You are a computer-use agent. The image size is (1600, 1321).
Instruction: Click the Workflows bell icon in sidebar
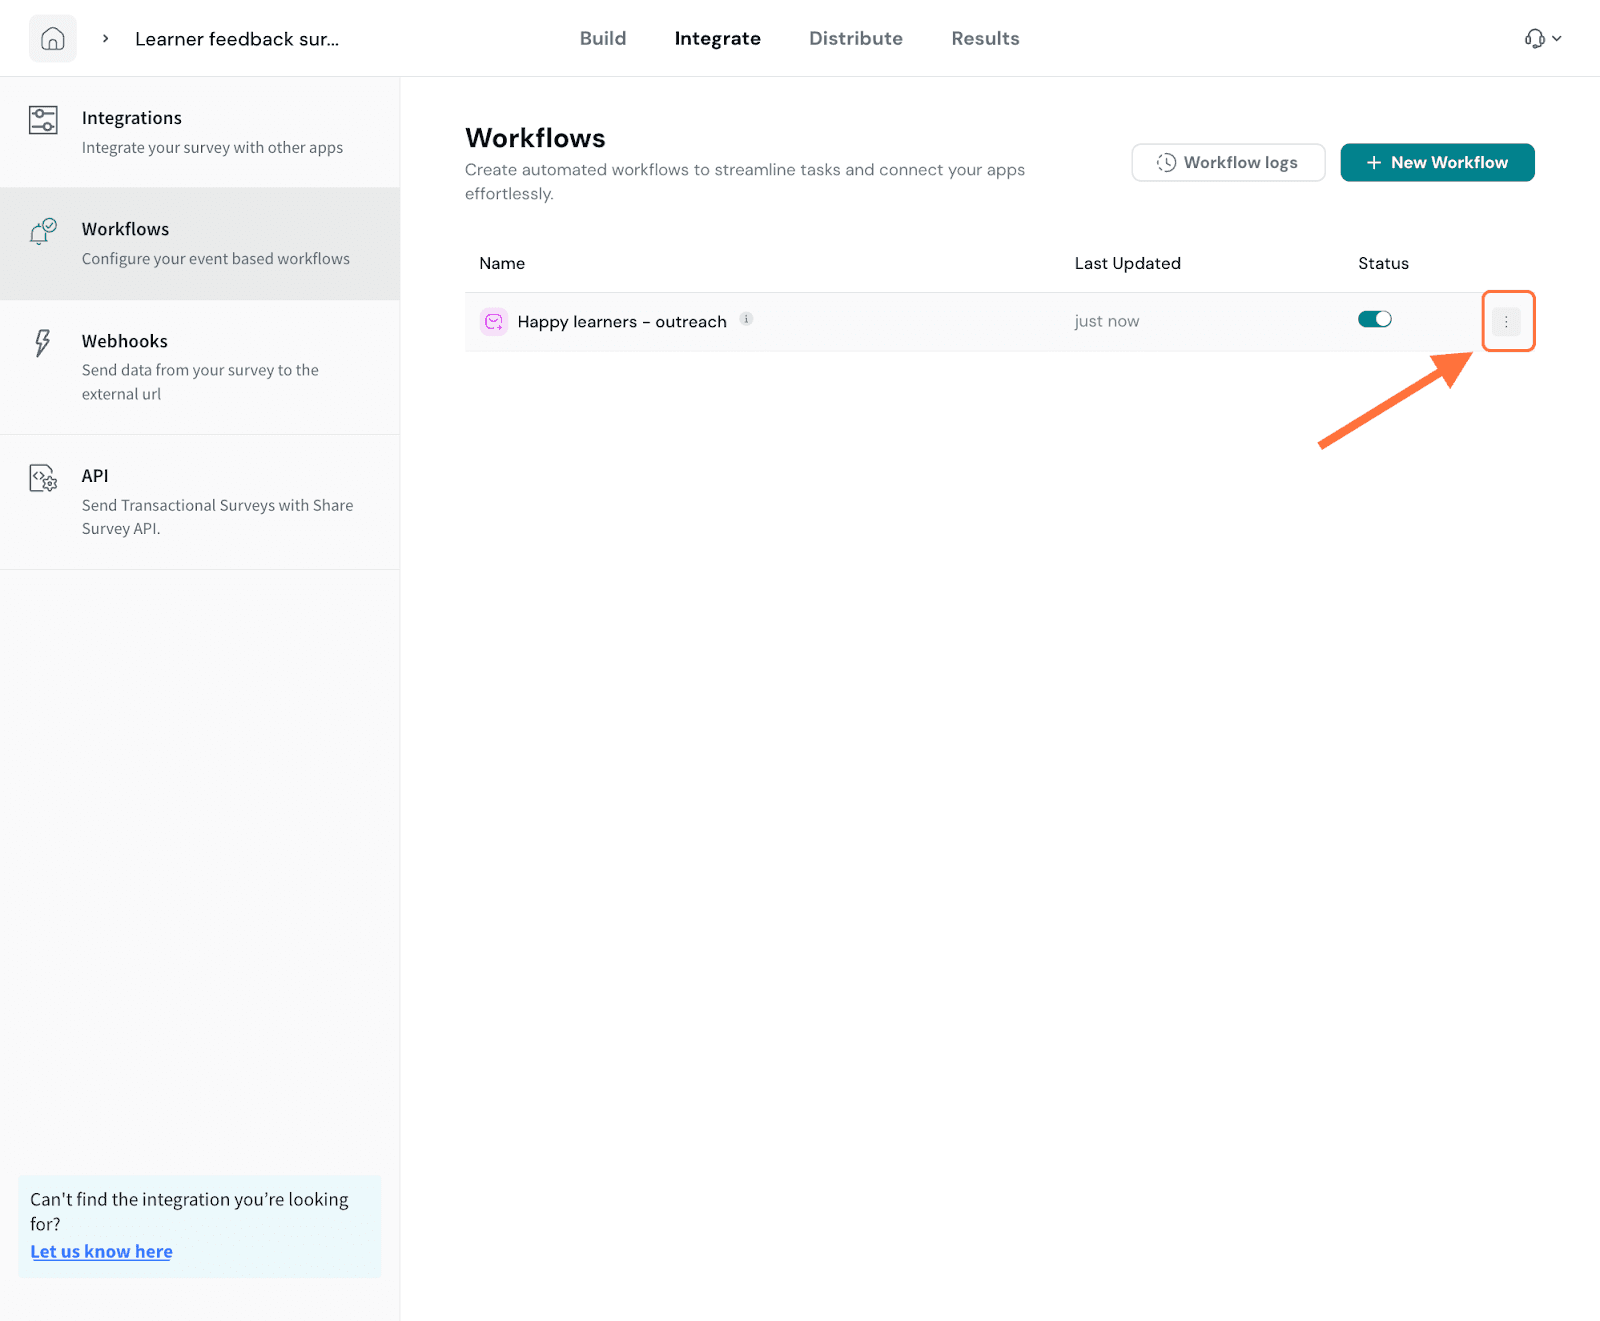tap(42, 232)
